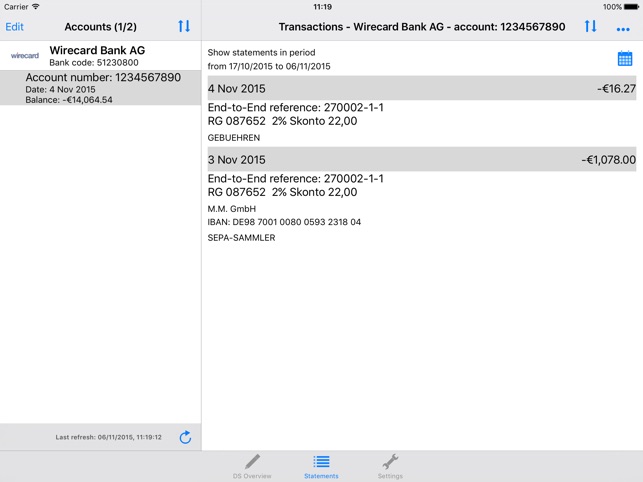The height and width of the screenshot is (482, 643).
Task: Sort accounts using the arrows icon
Action: click(184, 26)
